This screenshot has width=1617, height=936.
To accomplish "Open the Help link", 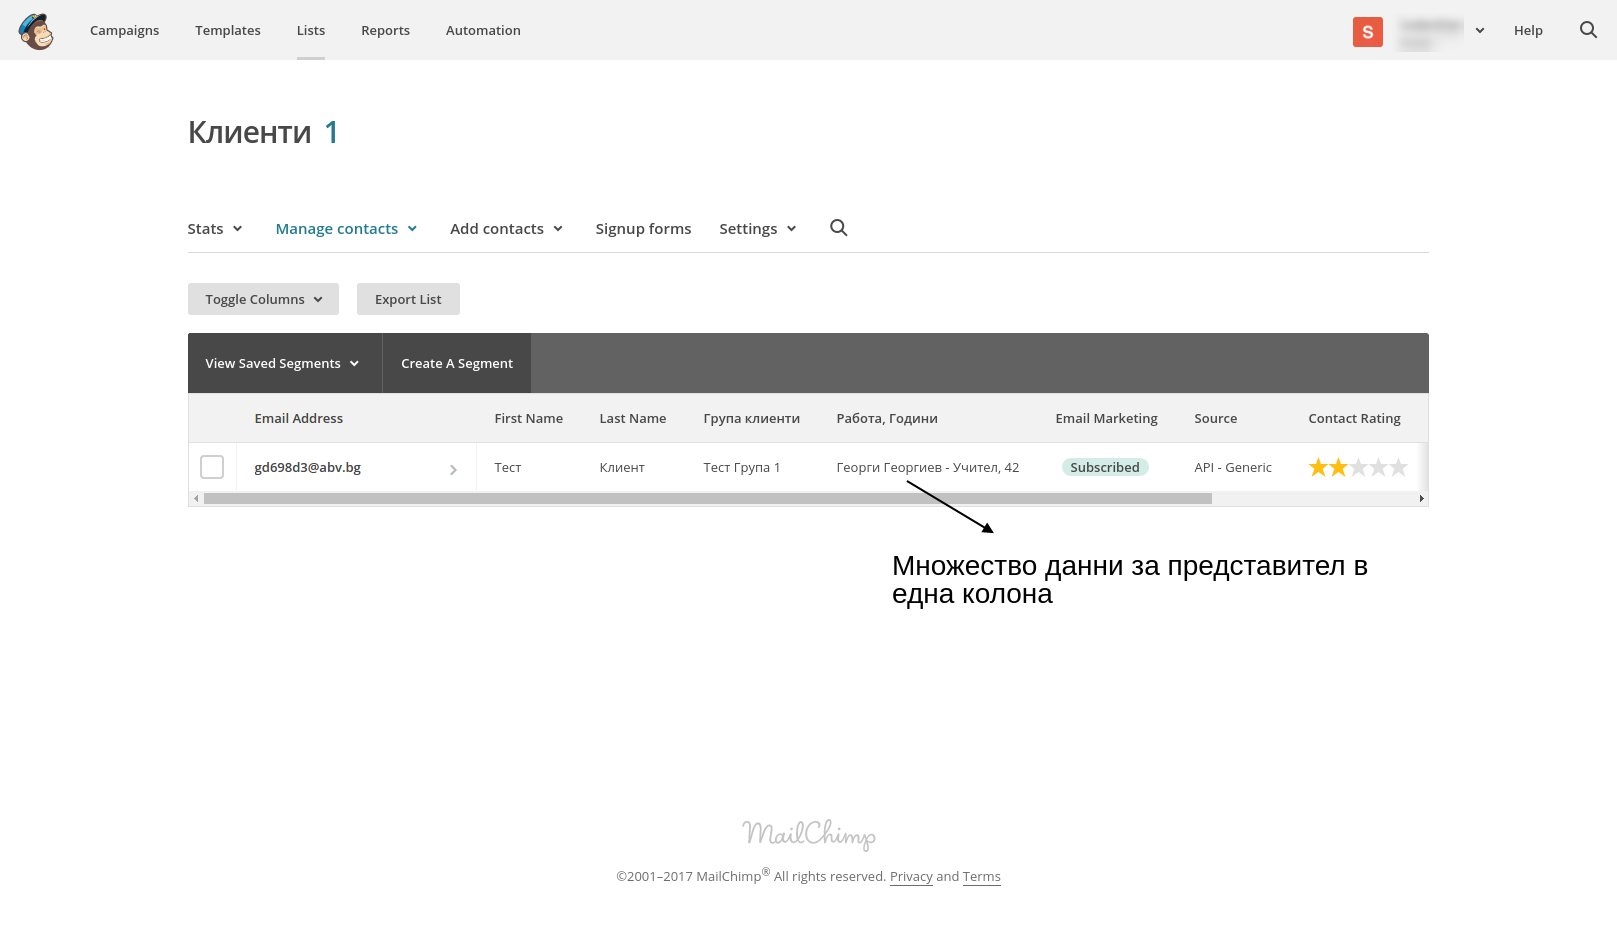I will pos(1528,30).
